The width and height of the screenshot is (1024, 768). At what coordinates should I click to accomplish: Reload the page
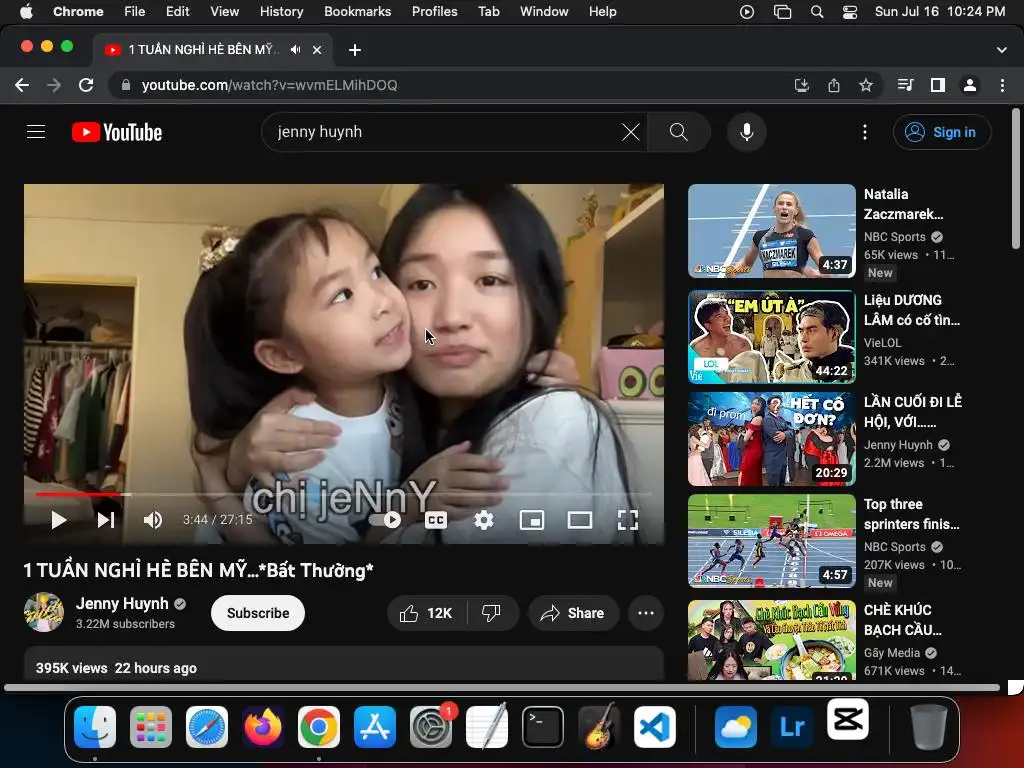pyautogui.click(x=86, y=85)
